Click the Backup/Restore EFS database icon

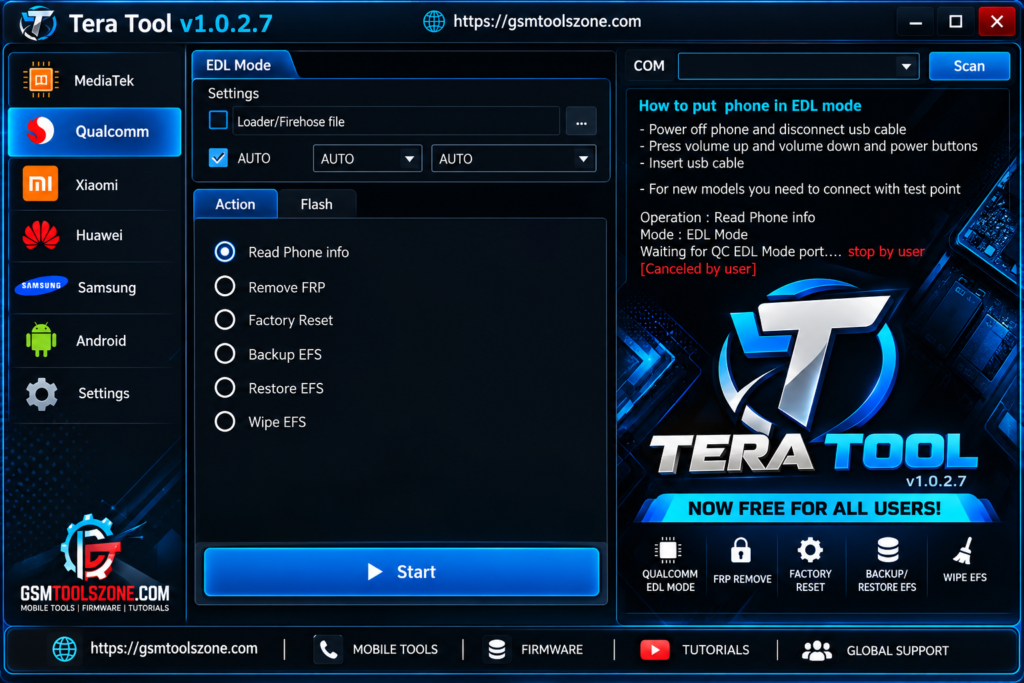click(888, 550)
